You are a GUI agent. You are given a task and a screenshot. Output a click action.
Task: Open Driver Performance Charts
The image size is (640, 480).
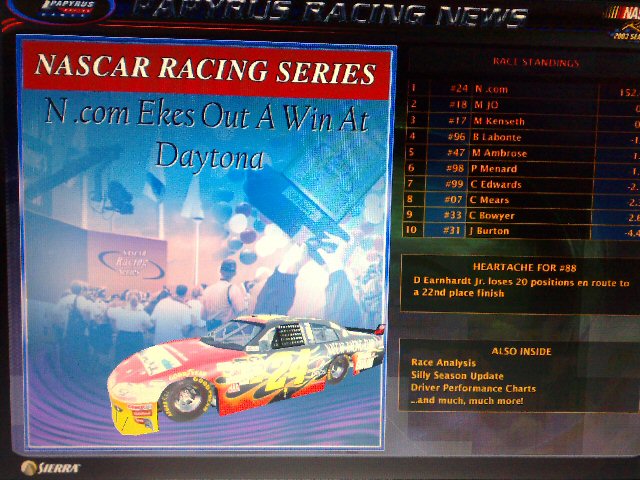(473, 388)
